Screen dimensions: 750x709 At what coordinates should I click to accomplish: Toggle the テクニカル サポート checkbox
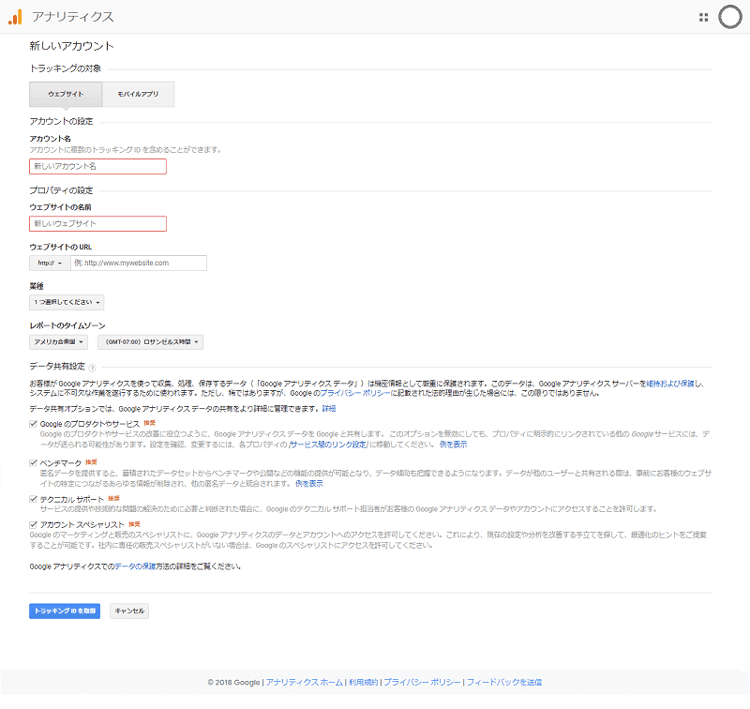tap(33, 499)
